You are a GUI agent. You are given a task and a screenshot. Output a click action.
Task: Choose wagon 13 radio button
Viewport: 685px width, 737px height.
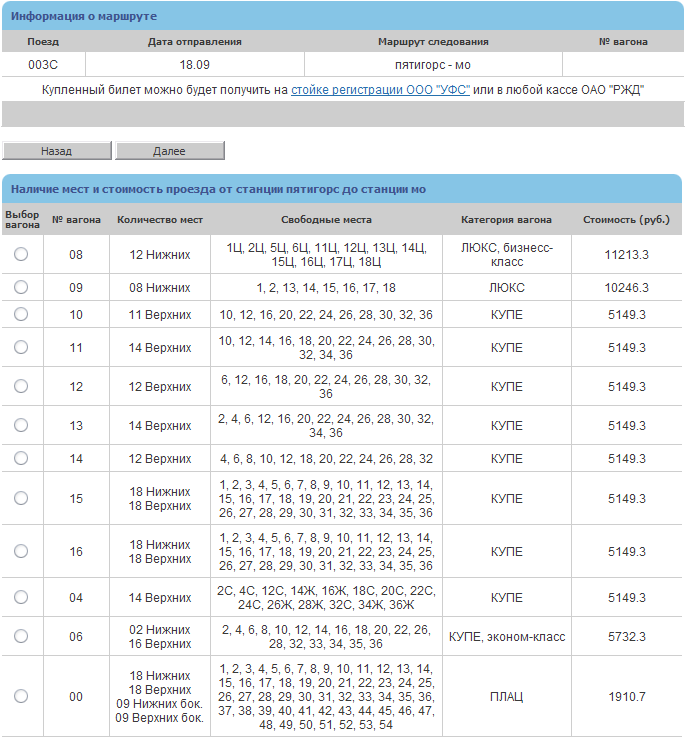[21, 426]
